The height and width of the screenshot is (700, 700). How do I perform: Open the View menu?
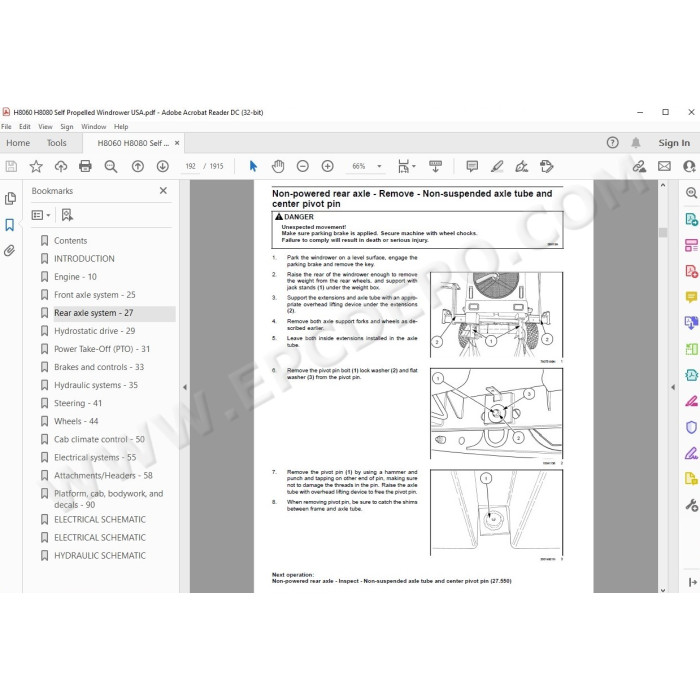[46, 127]
